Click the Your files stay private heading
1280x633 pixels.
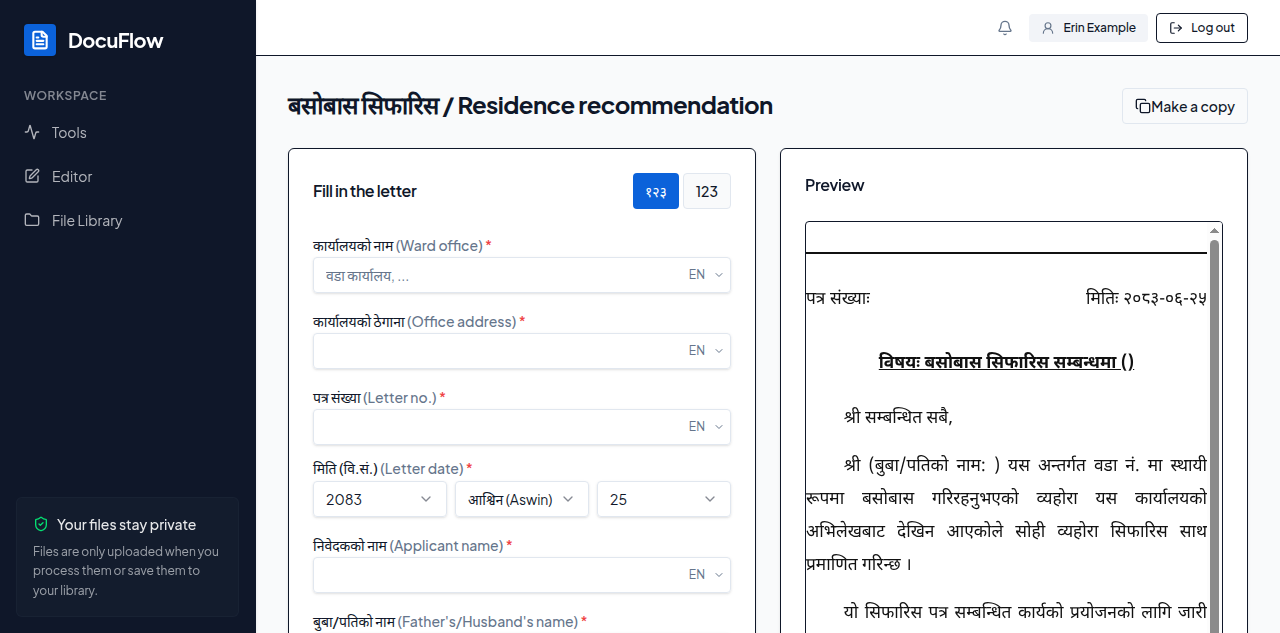click(126, 524)
